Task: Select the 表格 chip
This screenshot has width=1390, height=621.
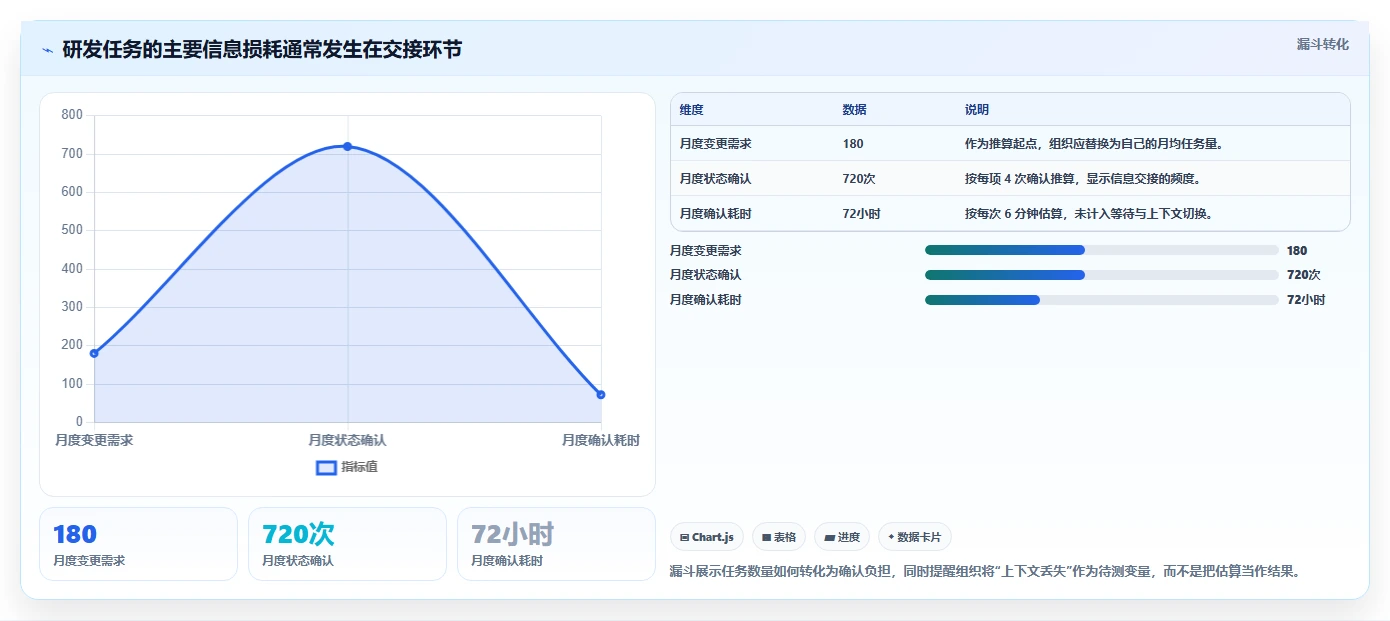Action: click(779, 537)
